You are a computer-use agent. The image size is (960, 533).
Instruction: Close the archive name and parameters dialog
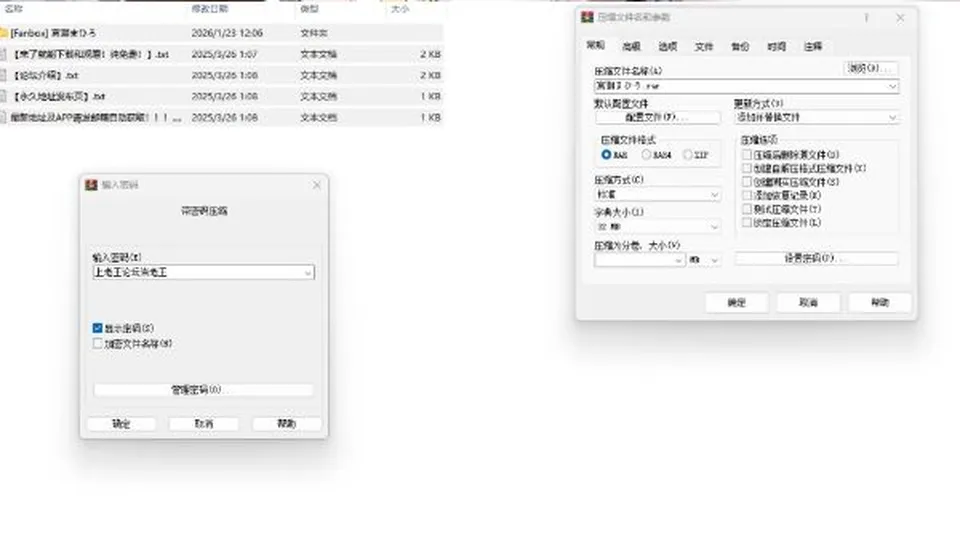pyautogui.click(x=900, y=18)
